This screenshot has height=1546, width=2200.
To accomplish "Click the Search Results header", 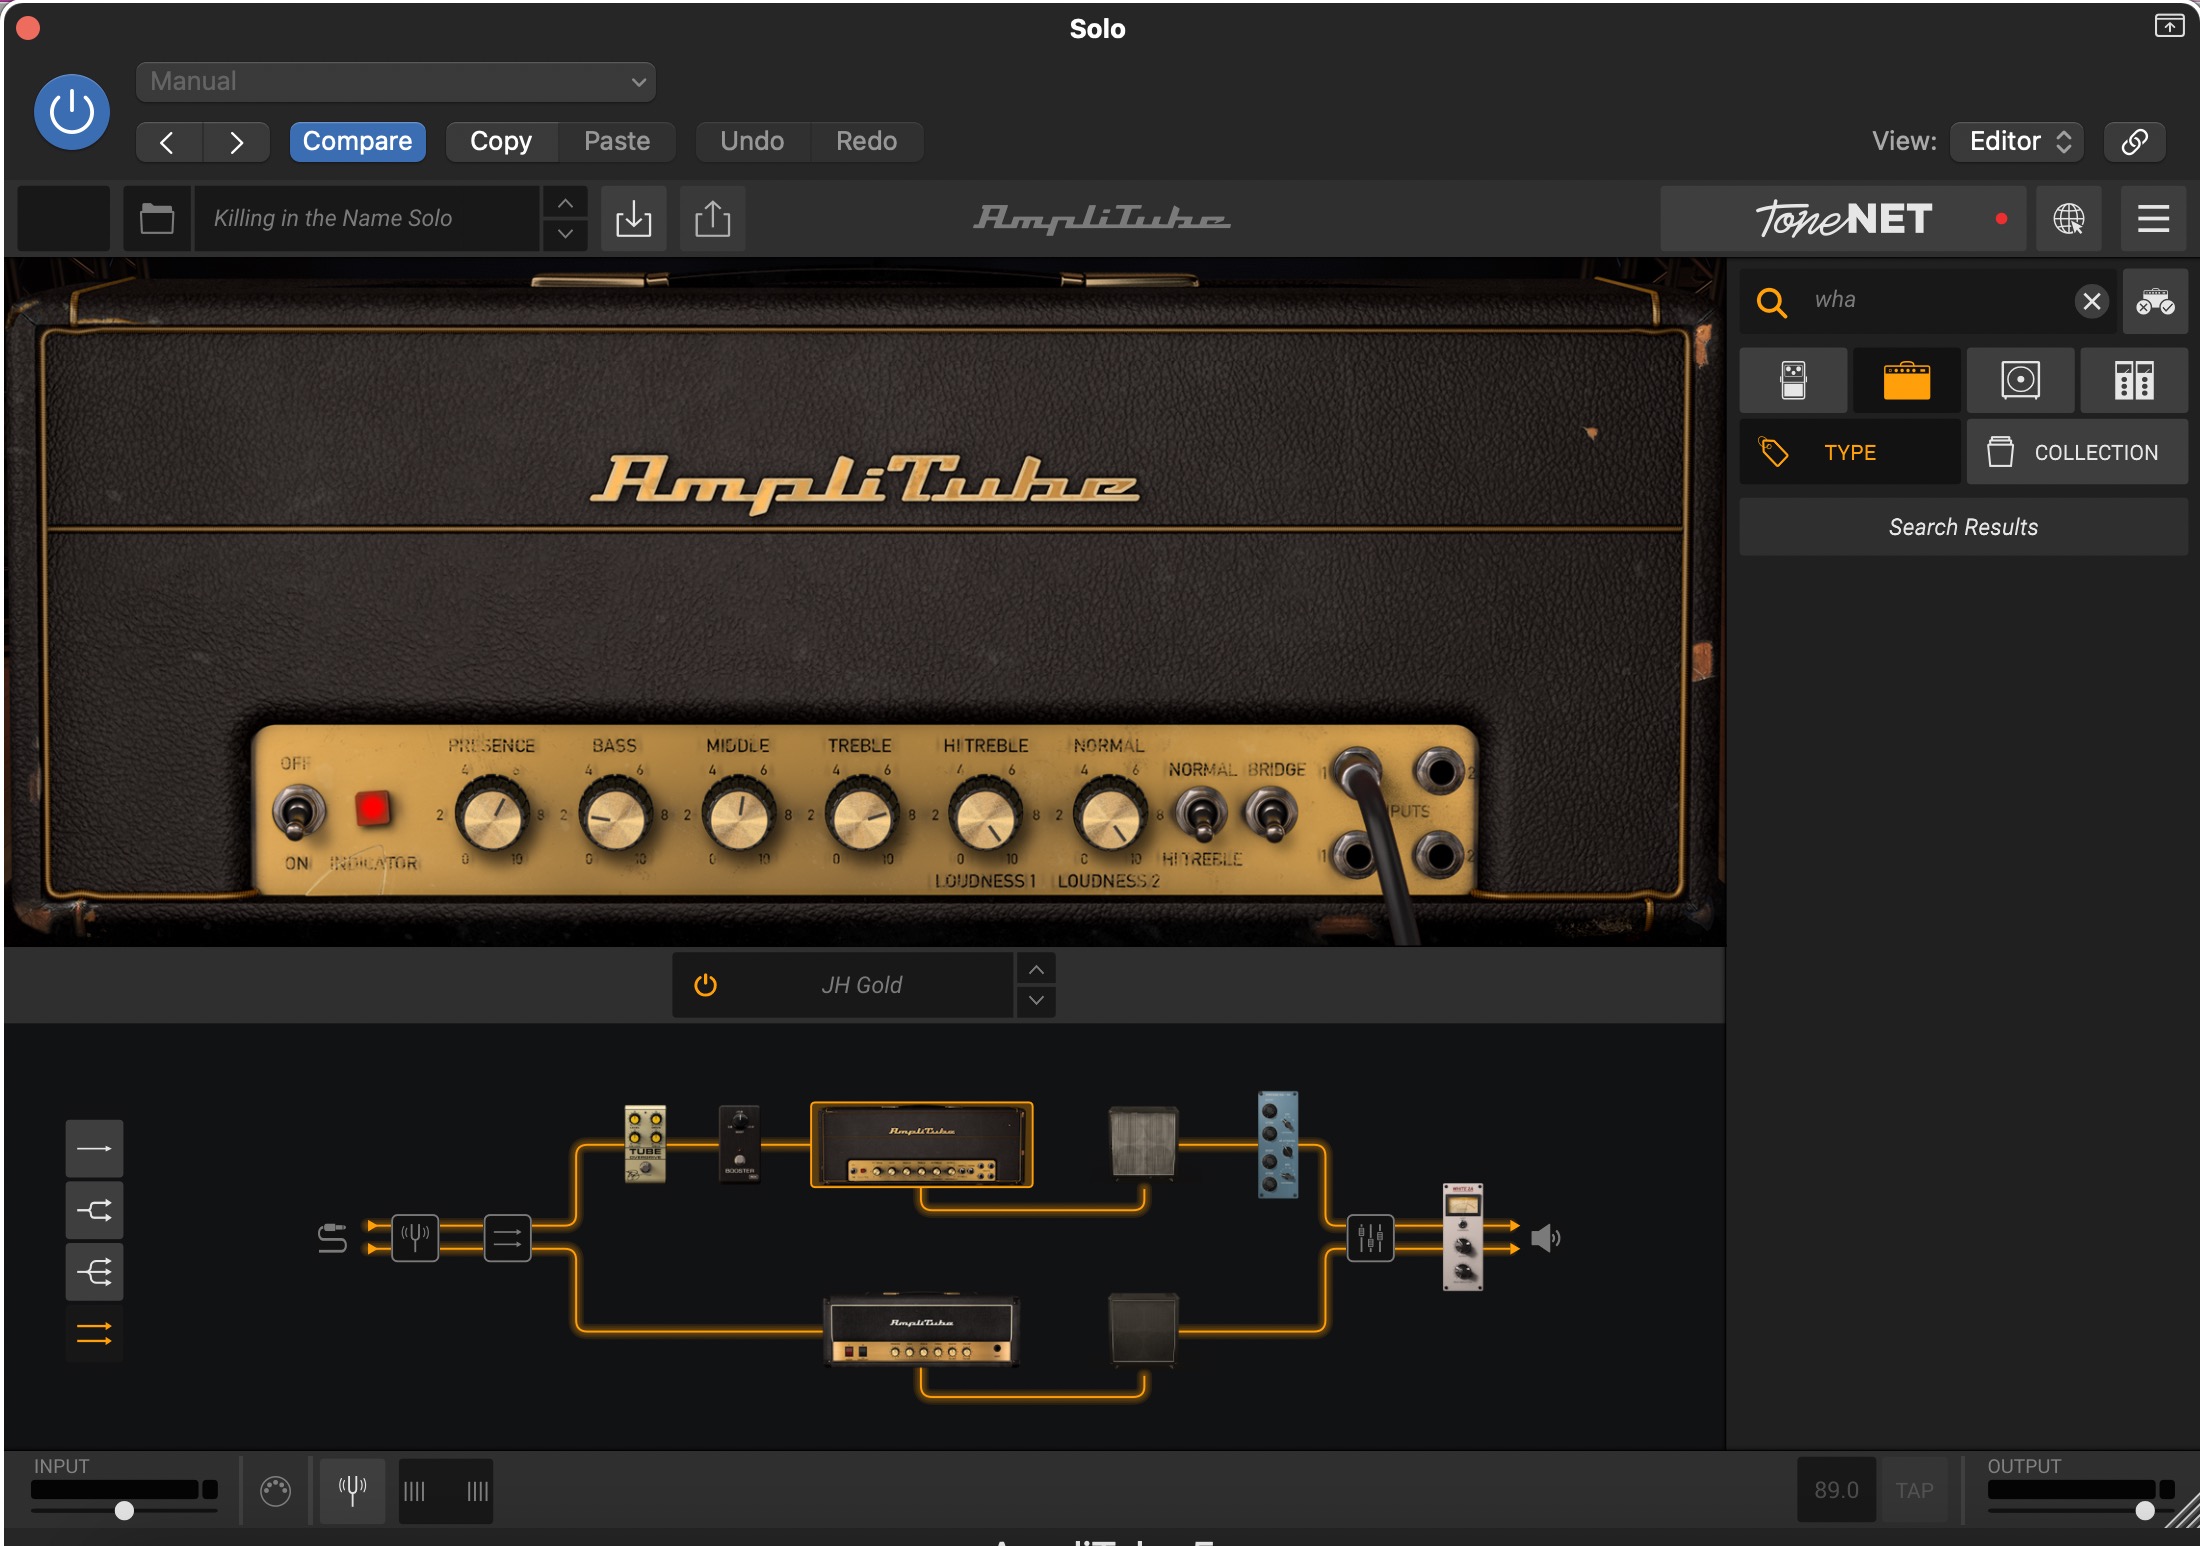I will click(x=1963, y=527).
